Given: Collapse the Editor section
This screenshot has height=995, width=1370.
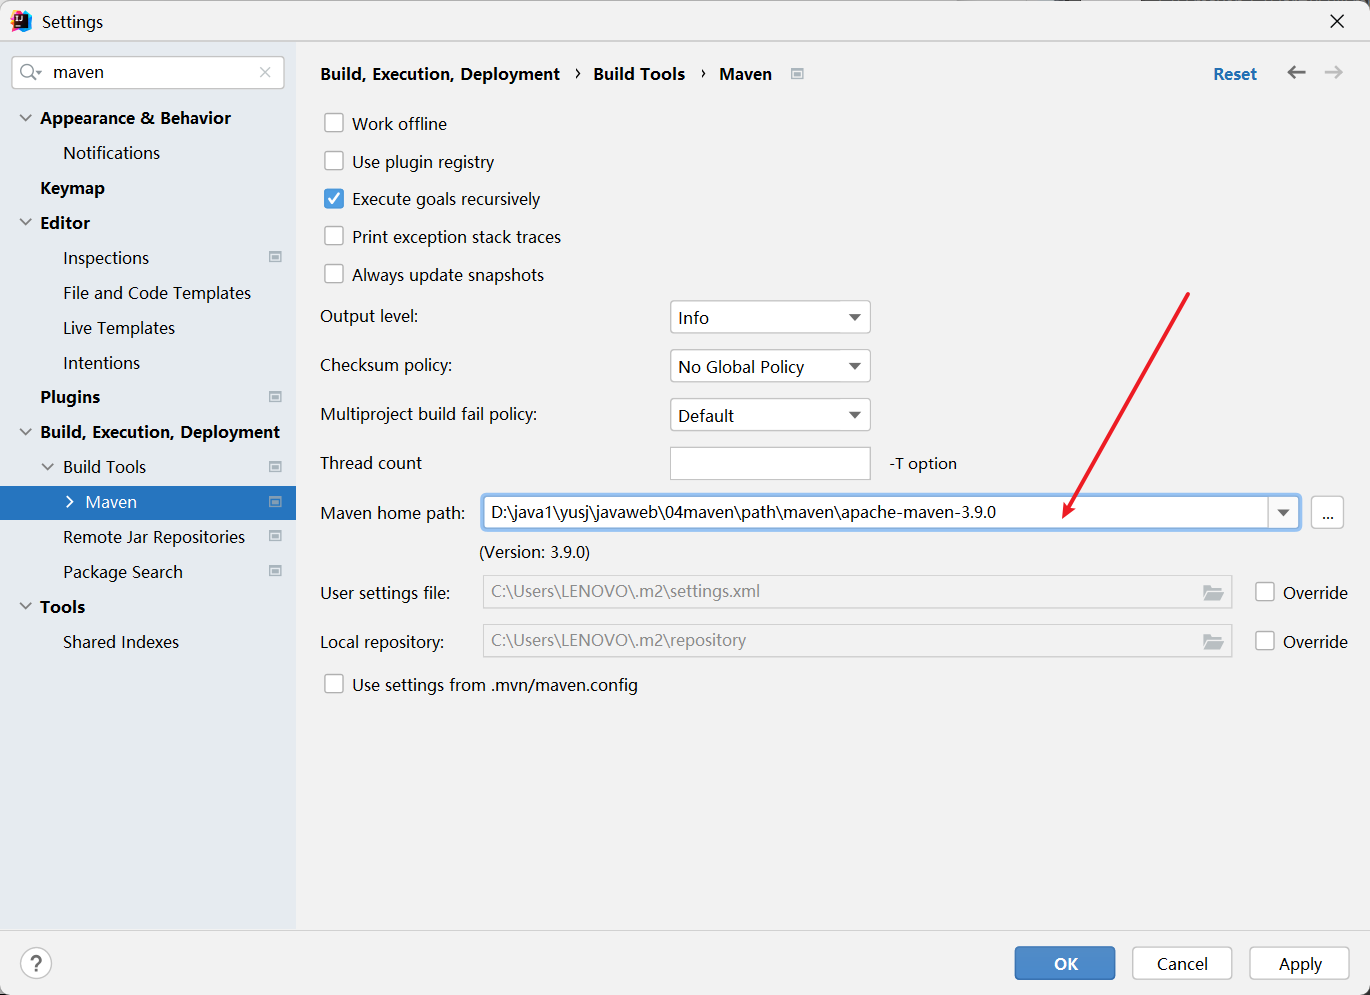Looking at the screenshot, I should [26, 222].
